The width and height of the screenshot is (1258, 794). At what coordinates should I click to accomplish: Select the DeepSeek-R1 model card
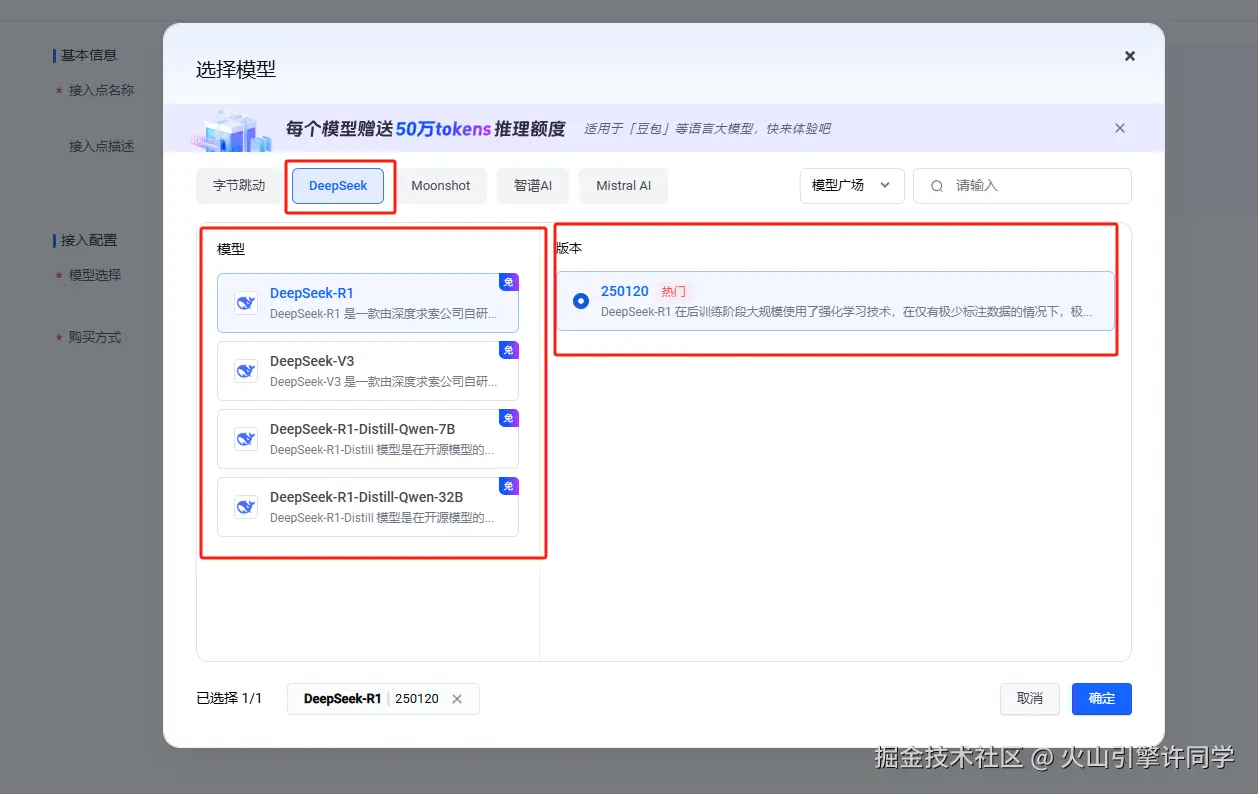click(x=368, y=303)
